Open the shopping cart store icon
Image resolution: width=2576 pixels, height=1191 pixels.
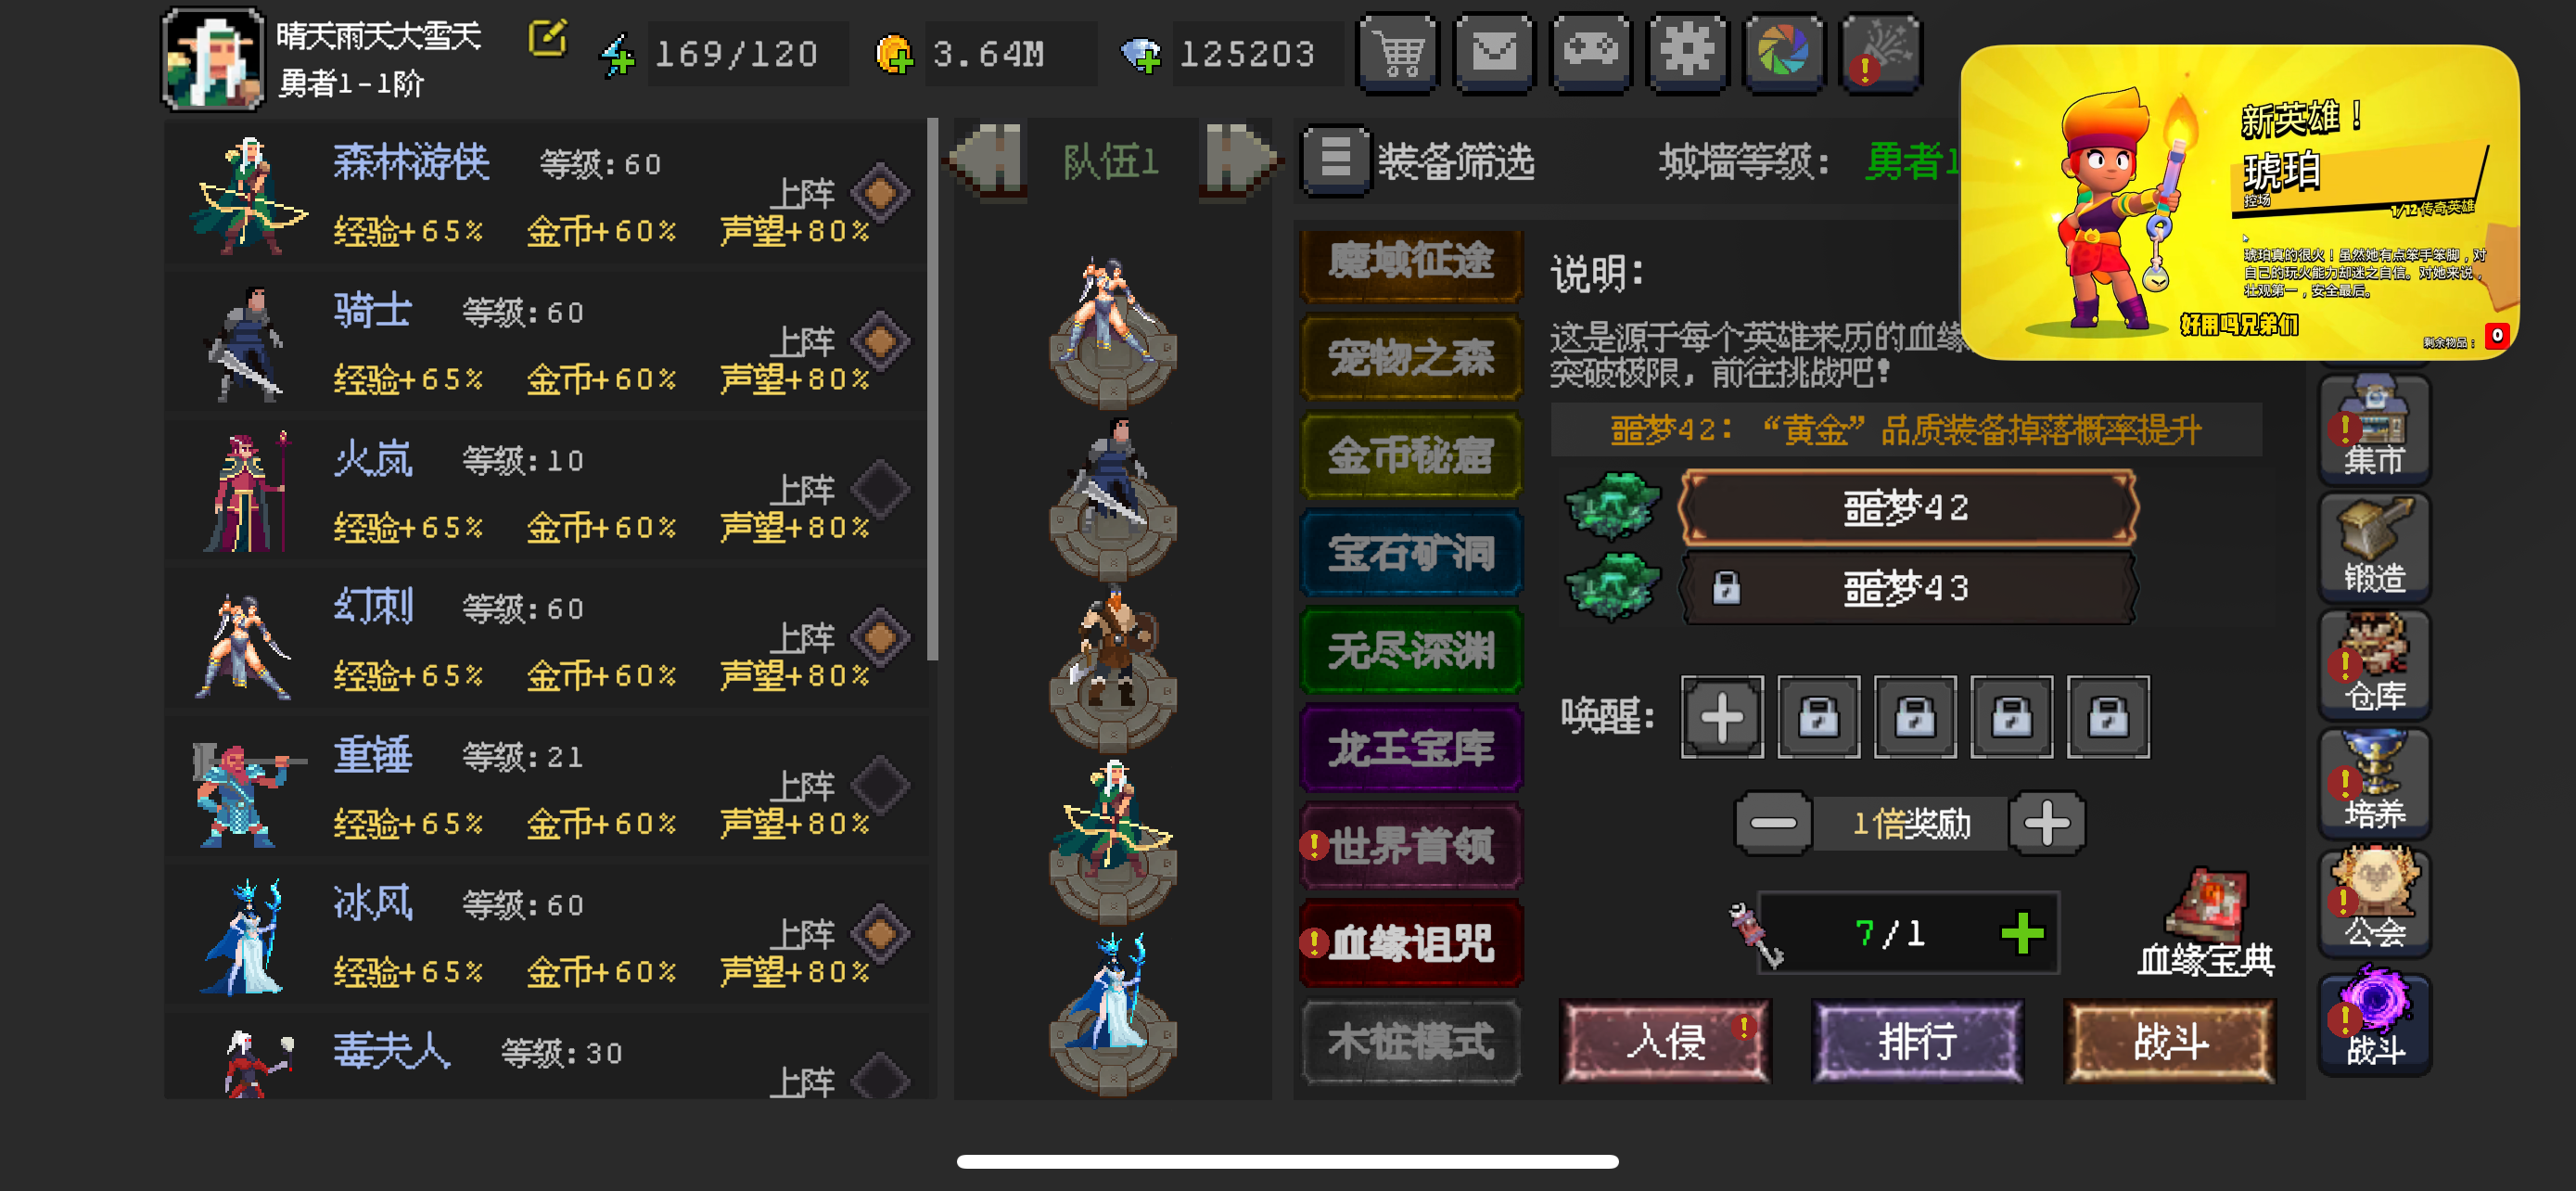coord(1397,52)
